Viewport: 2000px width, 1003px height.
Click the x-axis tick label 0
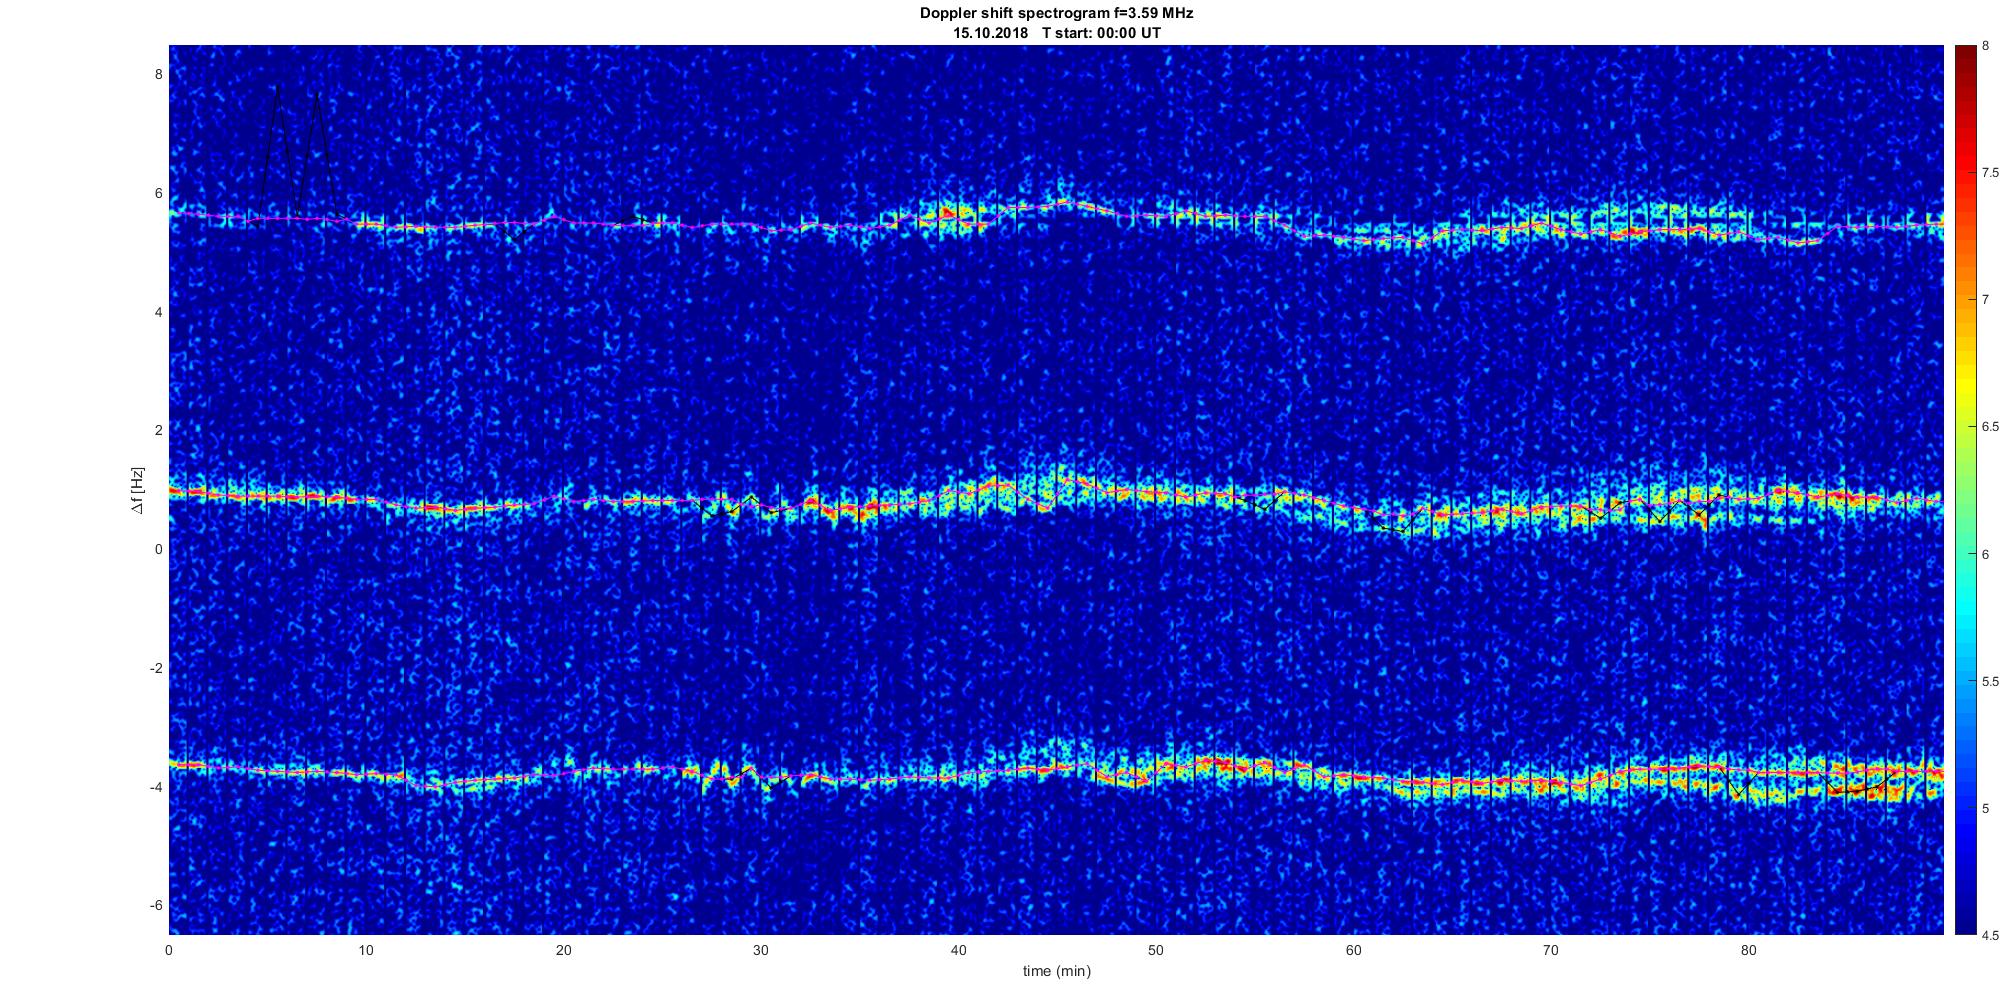(x=169, y=951)
